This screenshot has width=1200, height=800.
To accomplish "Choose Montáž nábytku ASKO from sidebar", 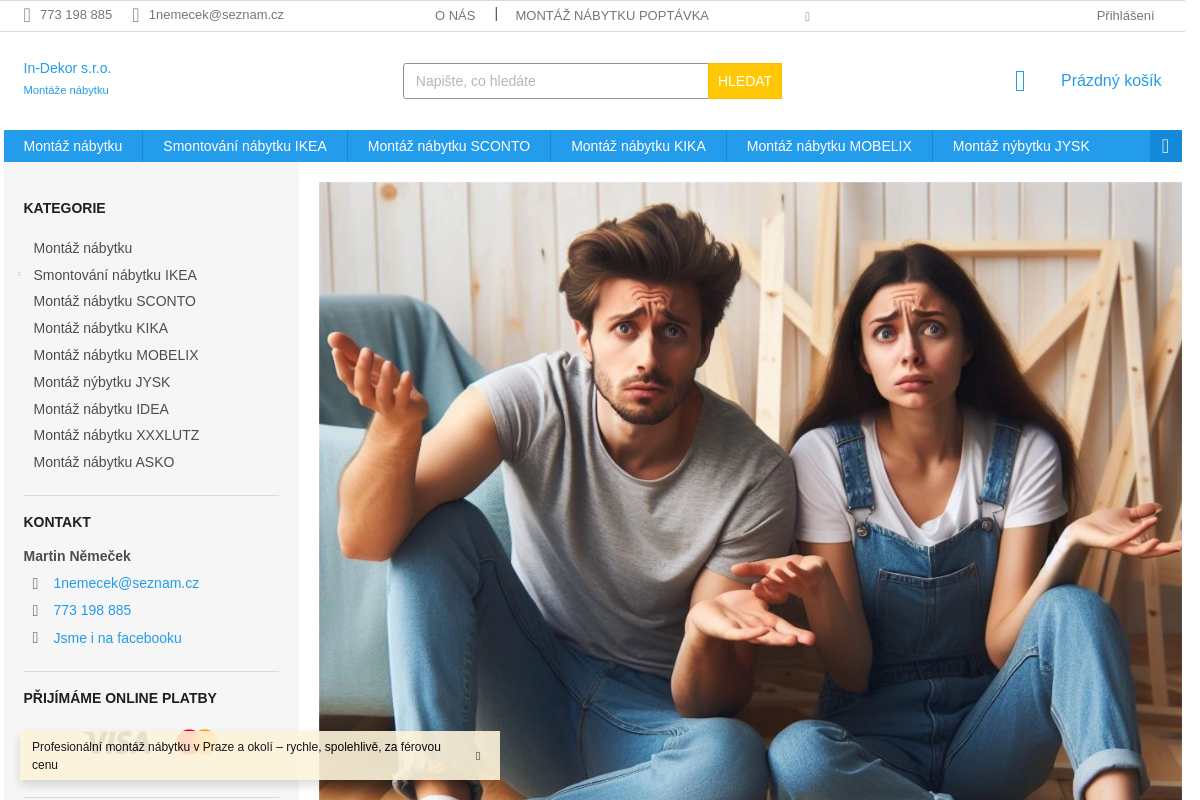I will click(104, 462).
